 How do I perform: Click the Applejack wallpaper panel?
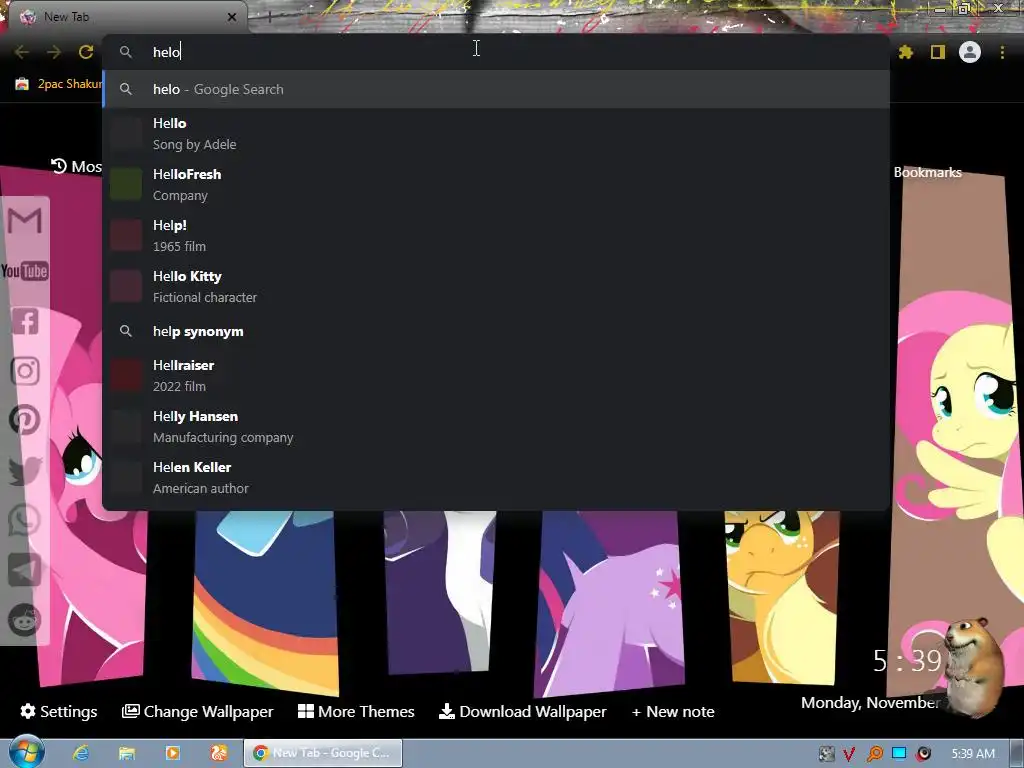coord(782,596)
